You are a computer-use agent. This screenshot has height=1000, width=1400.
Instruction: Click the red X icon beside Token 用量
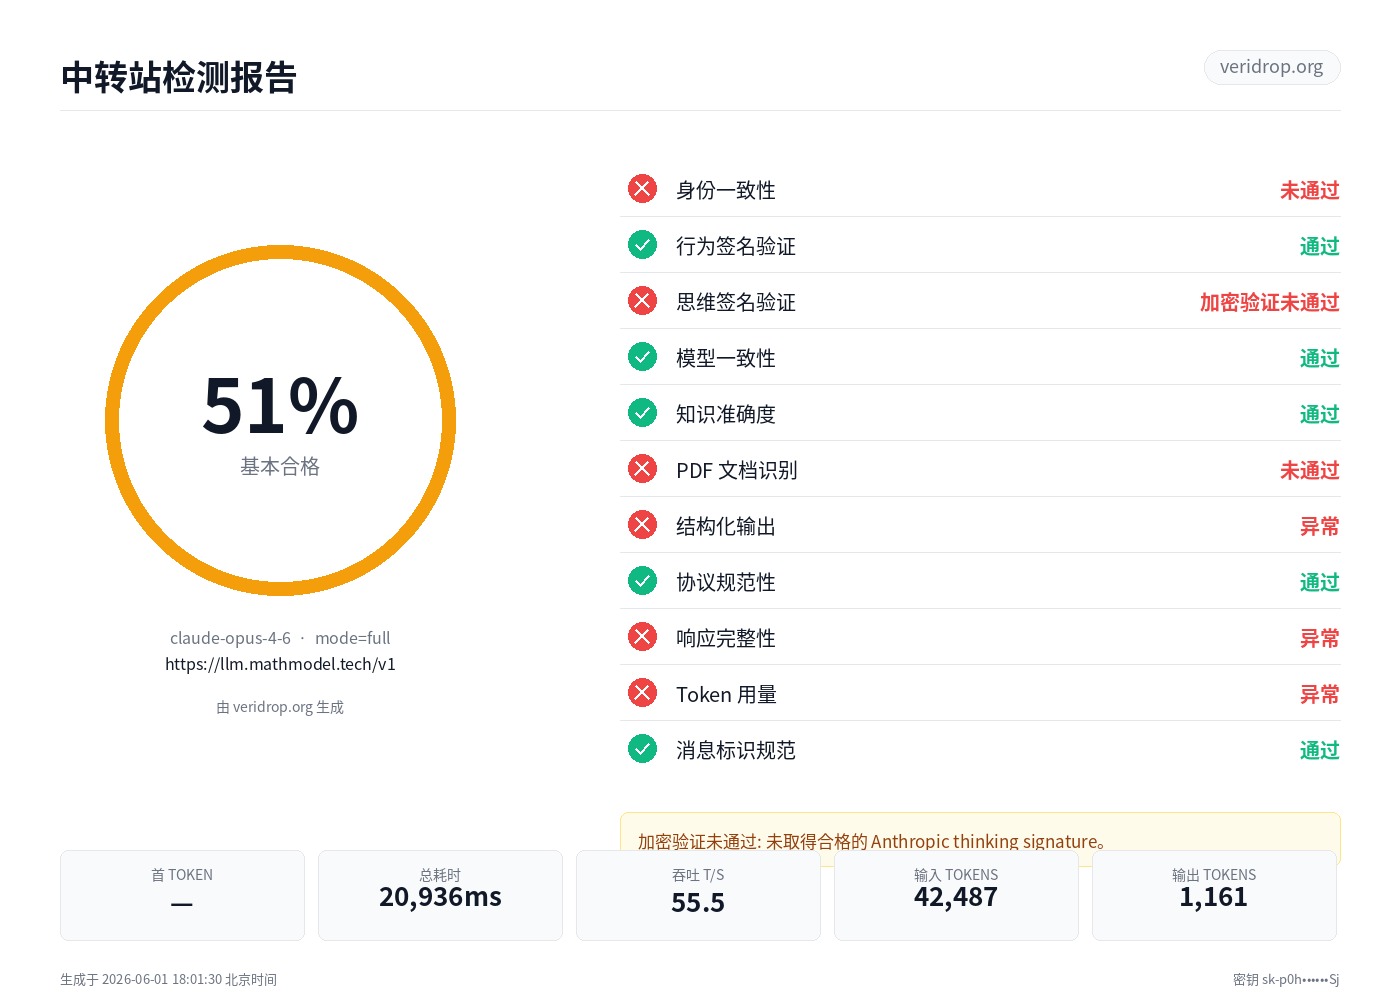642,693
